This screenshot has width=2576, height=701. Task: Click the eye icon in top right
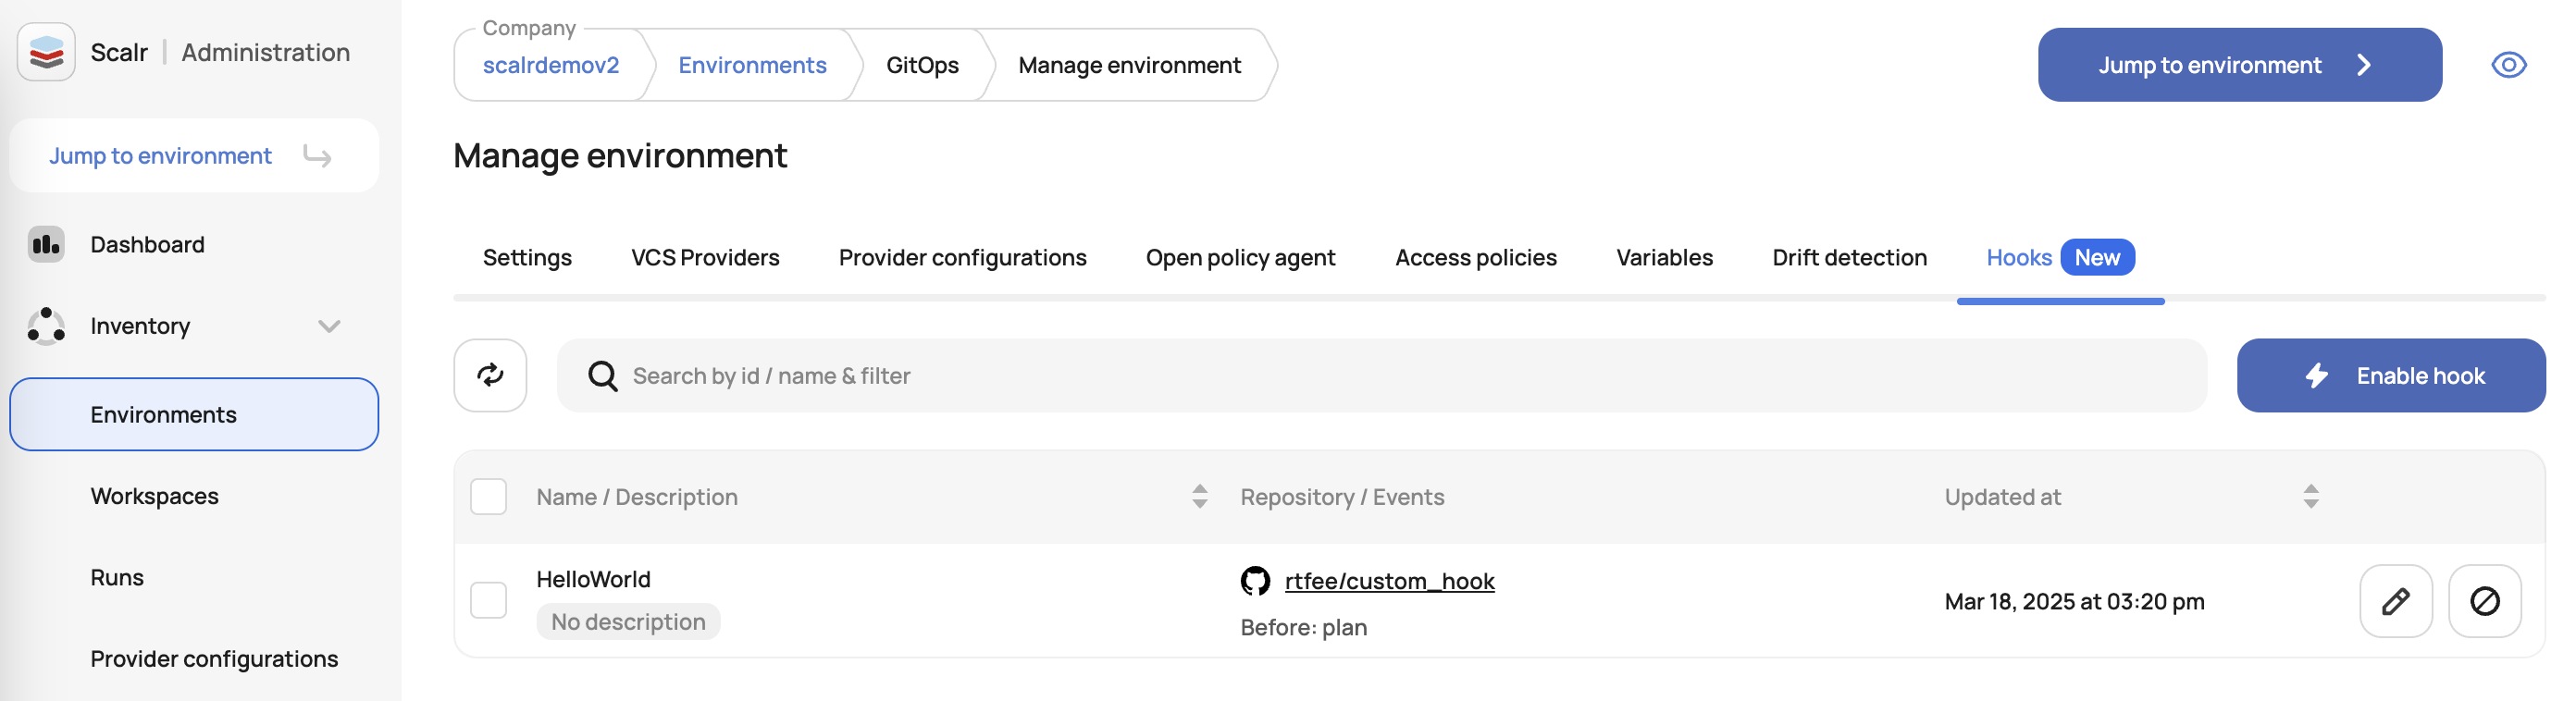[2508, 65]
